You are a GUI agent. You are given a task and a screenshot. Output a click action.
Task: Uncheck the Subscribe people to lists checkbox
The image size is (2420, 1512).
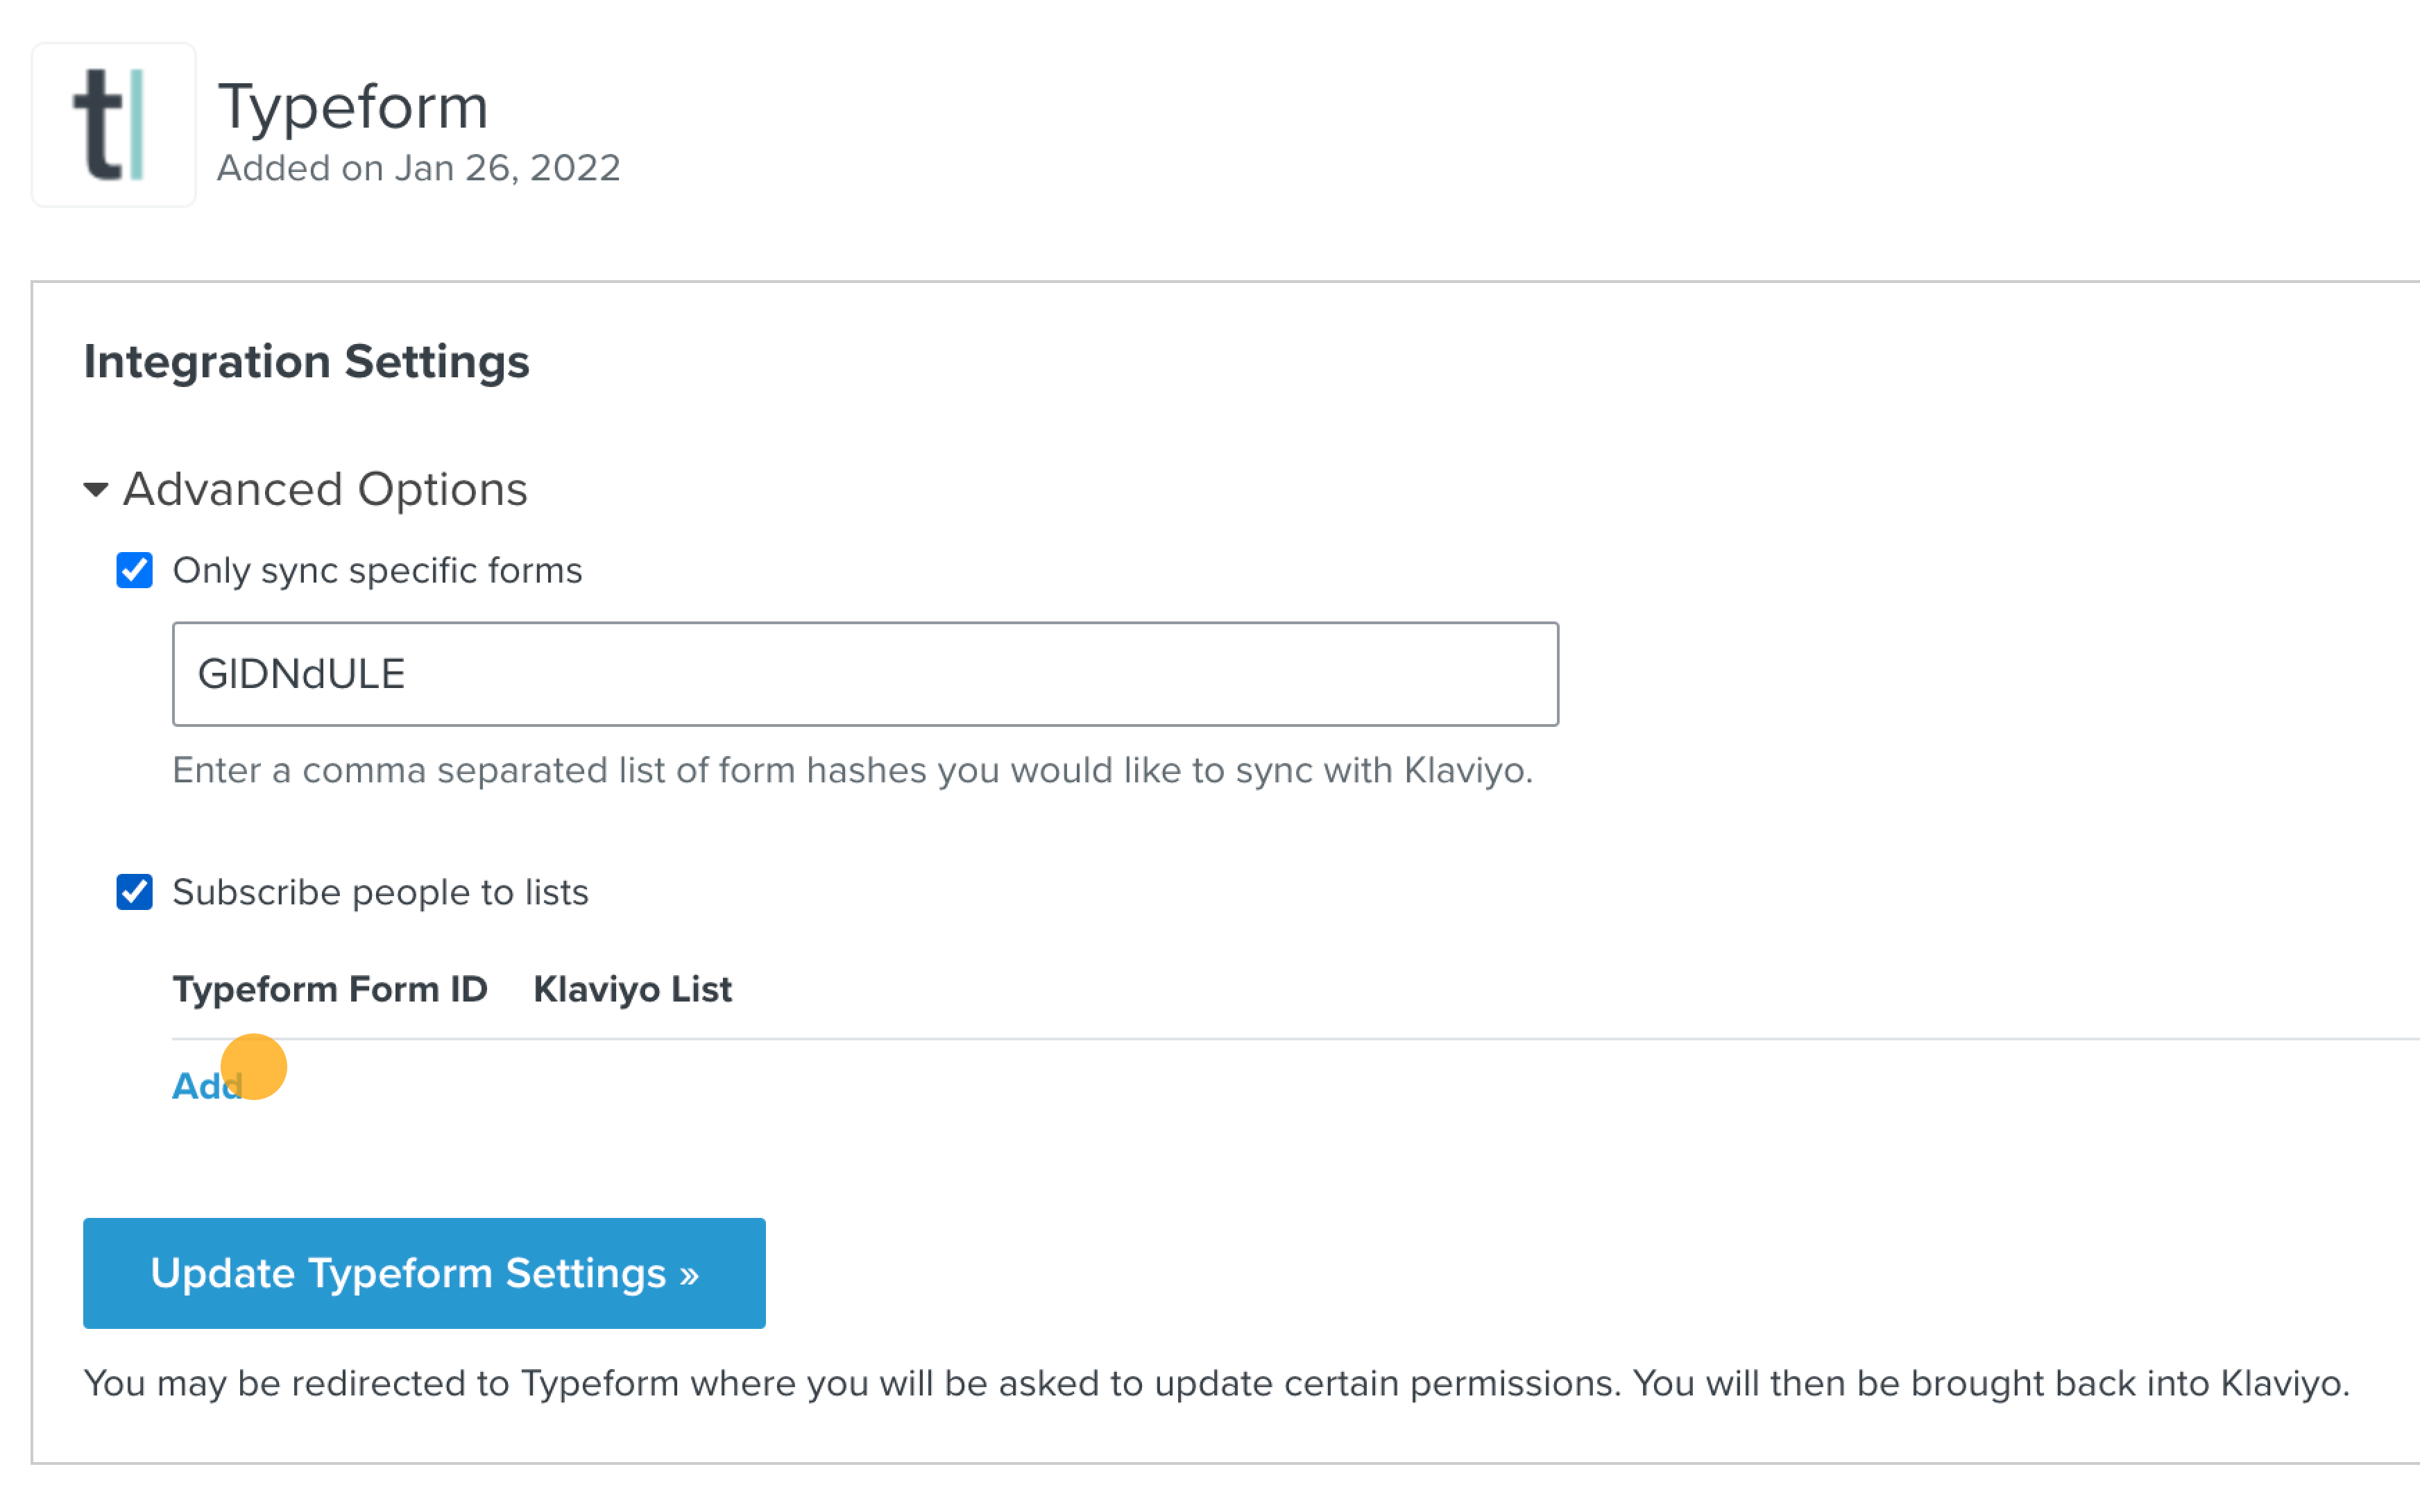135,892
